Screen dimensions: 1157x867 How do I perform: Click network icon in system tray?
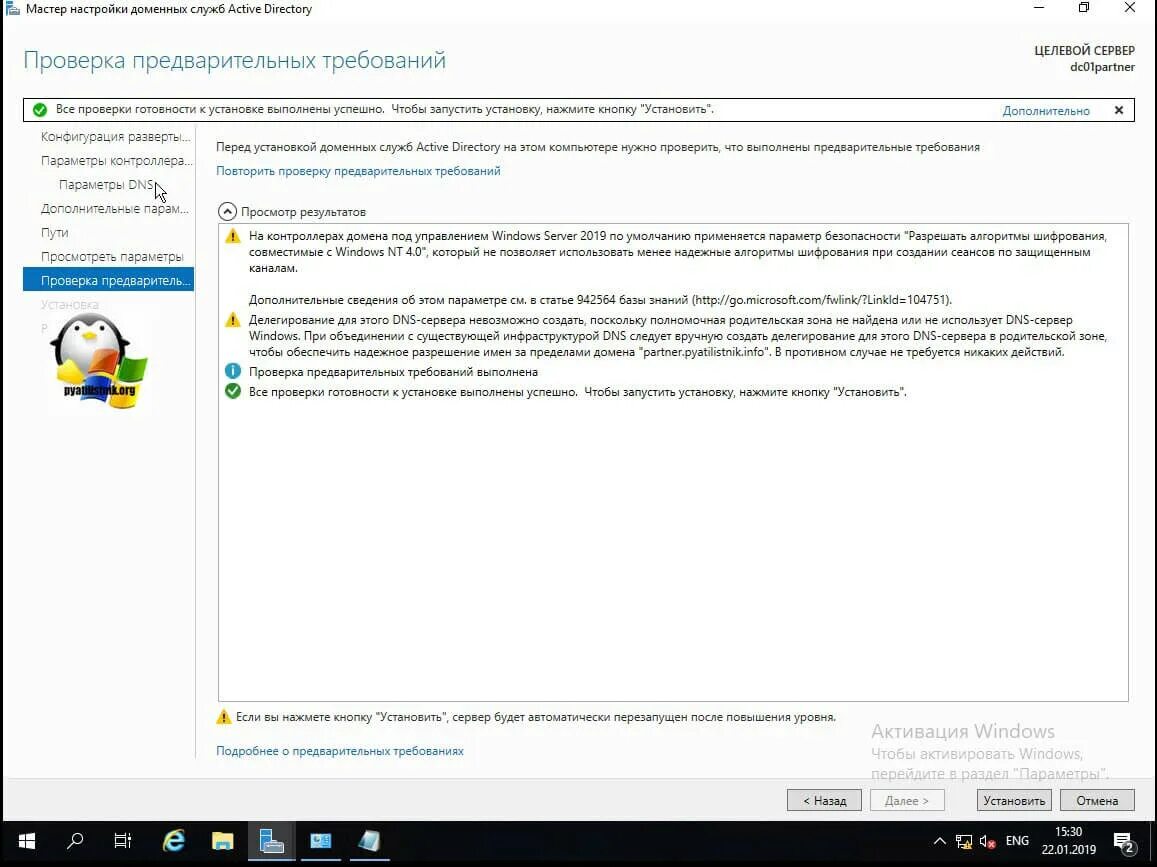coord(964,841)
